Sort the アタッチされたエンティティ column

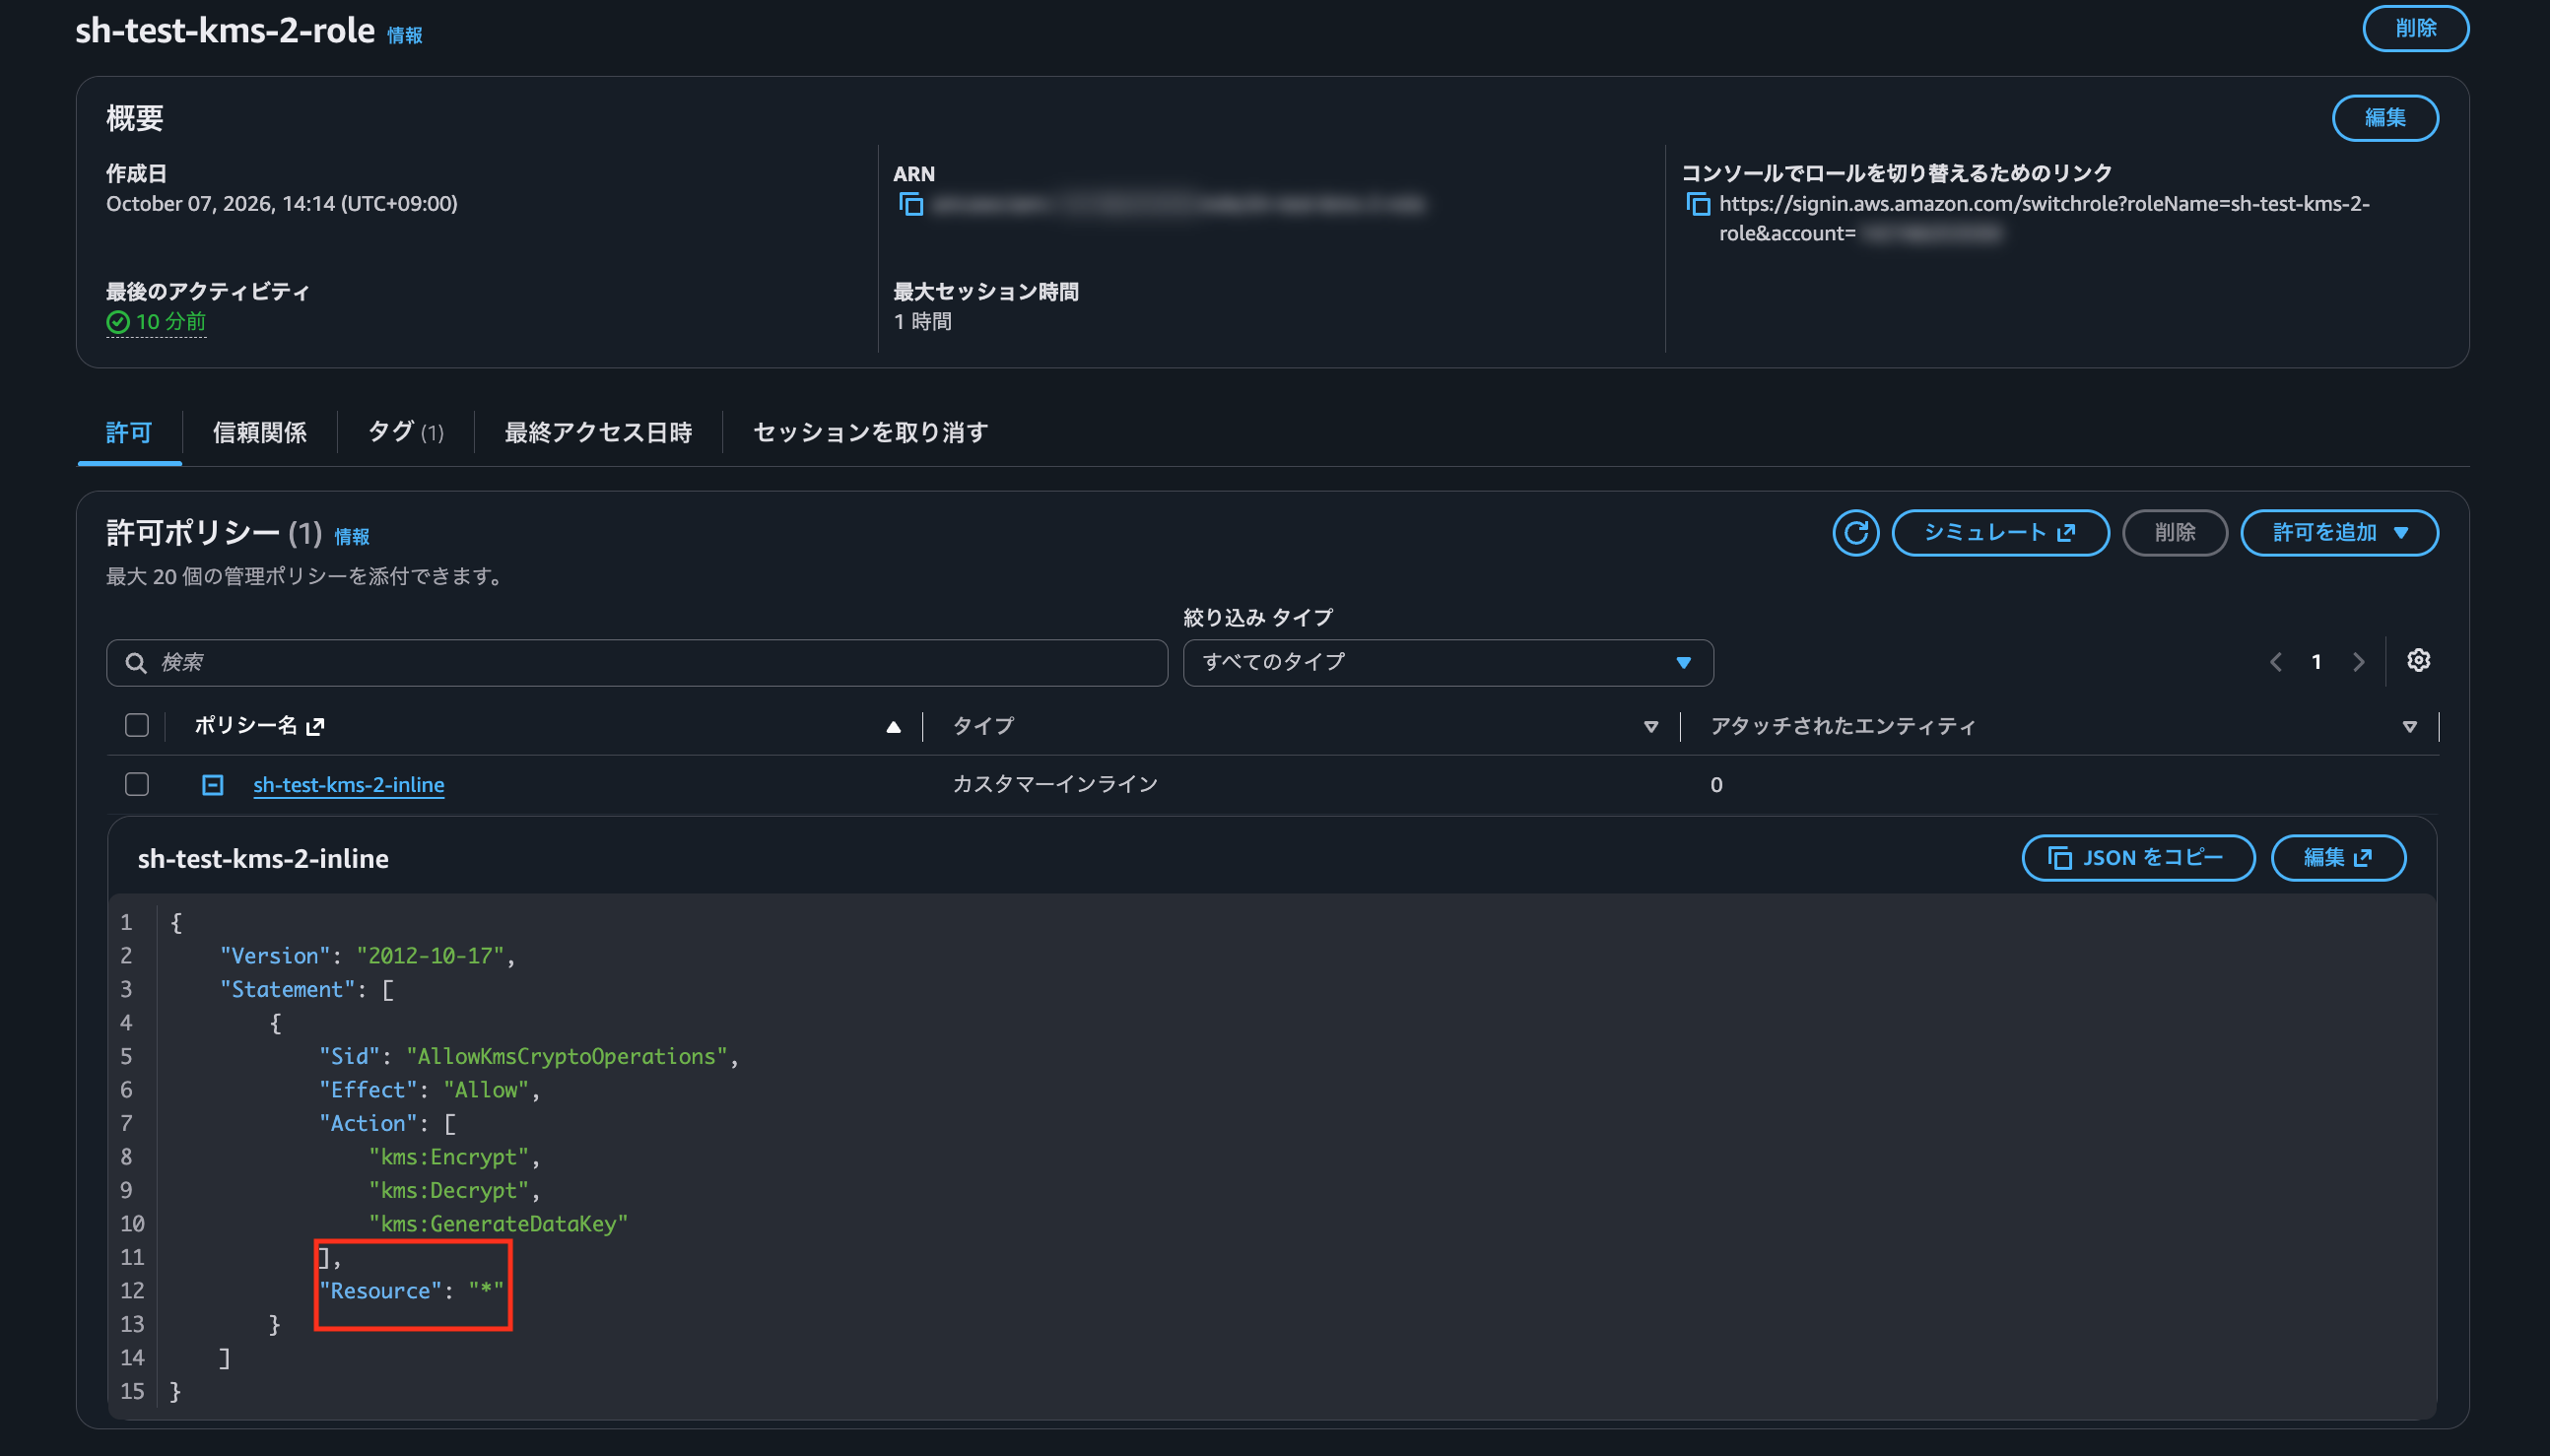(2409, 727)
